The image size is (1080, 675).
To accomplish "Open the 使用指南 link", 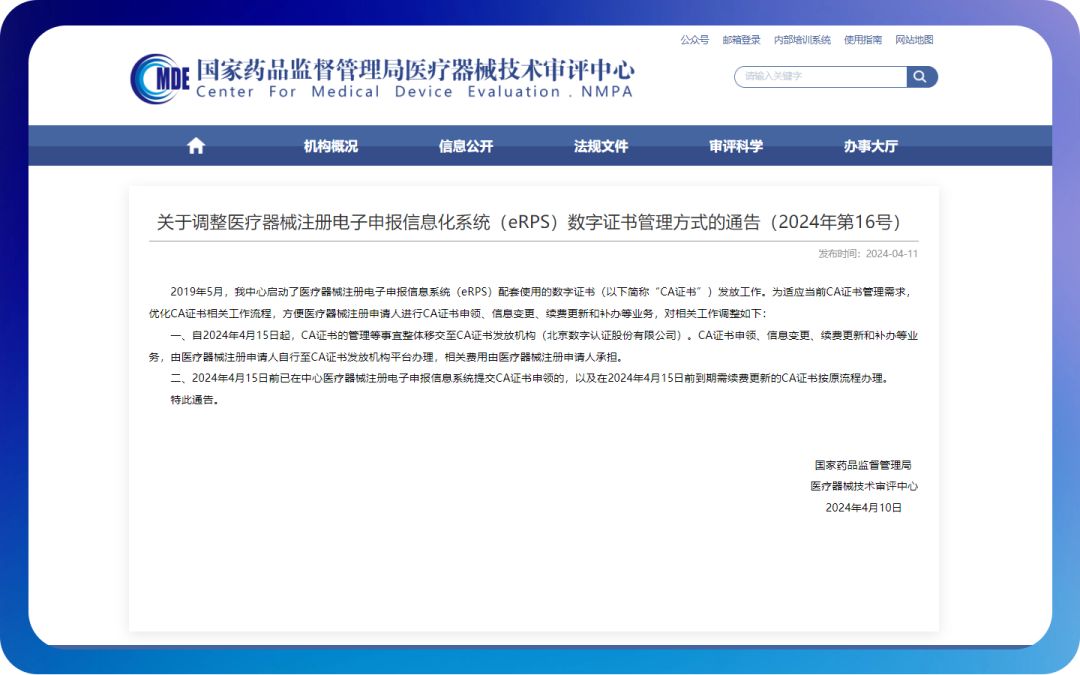I will coord(862,40).
